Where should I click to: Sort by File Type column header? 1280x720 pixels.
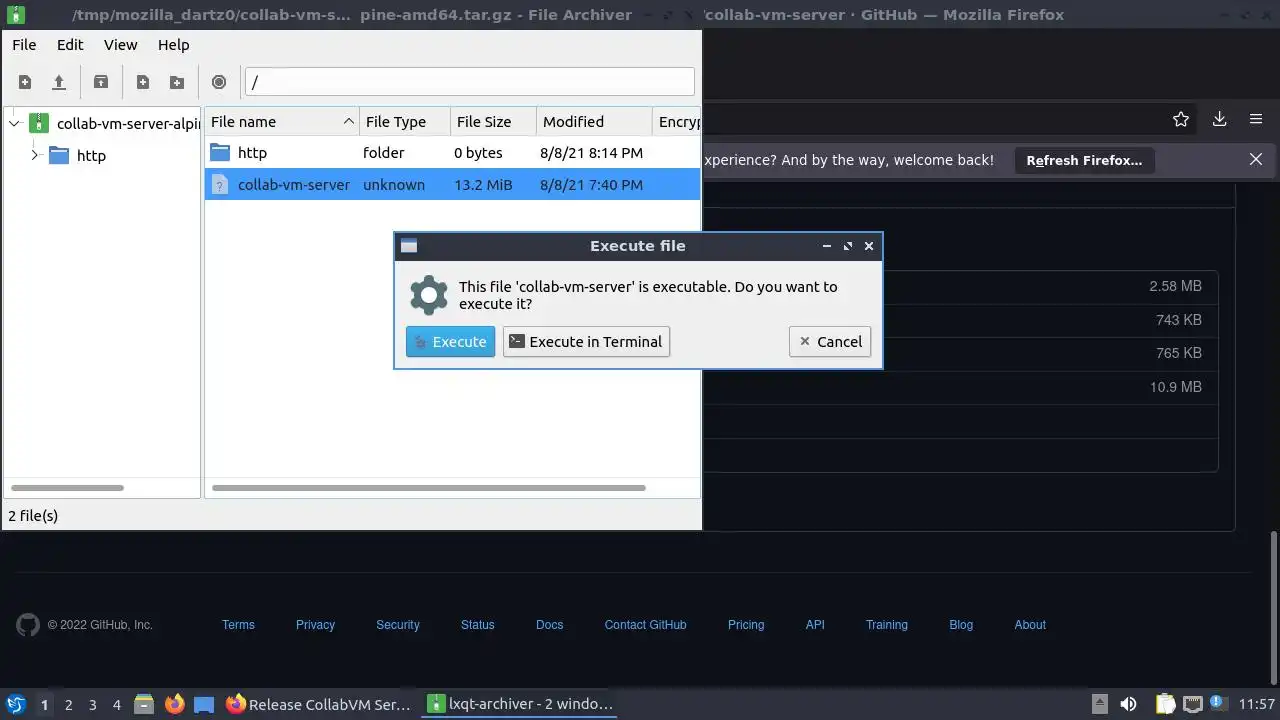[x=405, y=122]
